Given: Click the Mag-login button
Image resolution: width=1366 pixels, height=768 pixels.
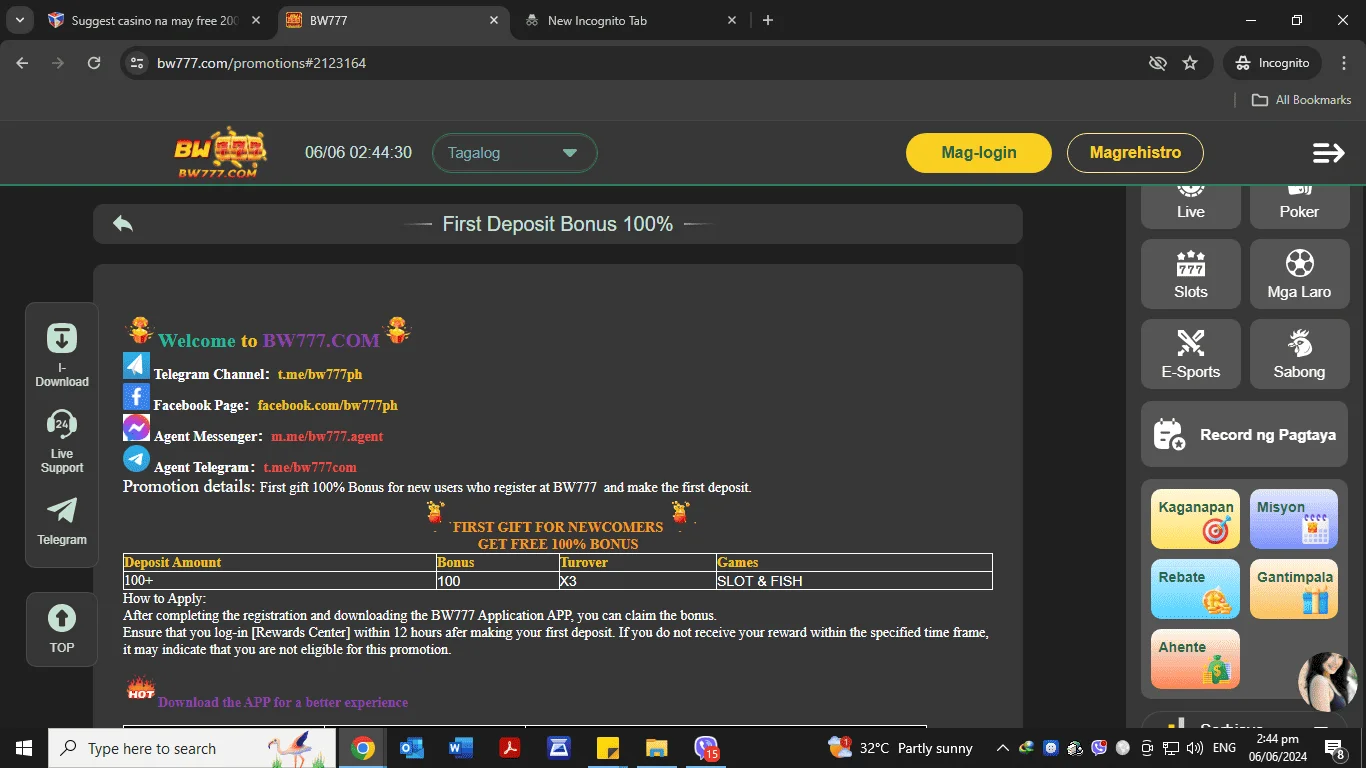Looking at the screenshot, I should [x=979, y=153].
